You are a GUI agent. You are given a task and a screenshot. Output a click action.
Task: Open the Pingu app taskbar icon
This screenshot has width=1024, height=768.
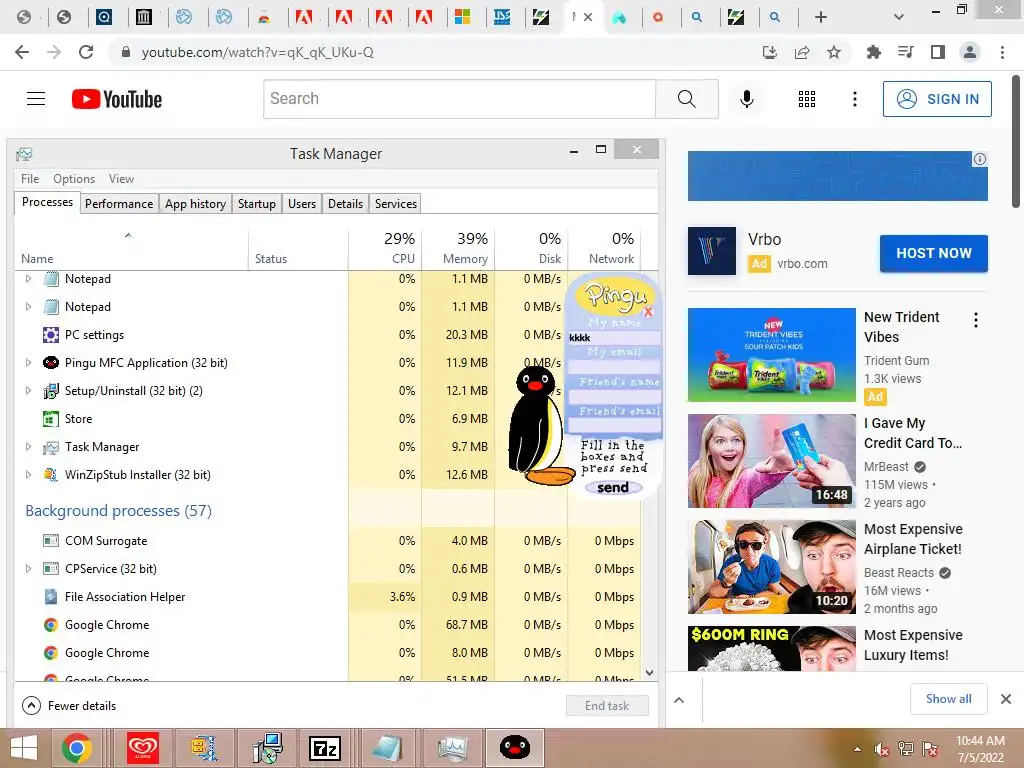click(x=515, y=748)
